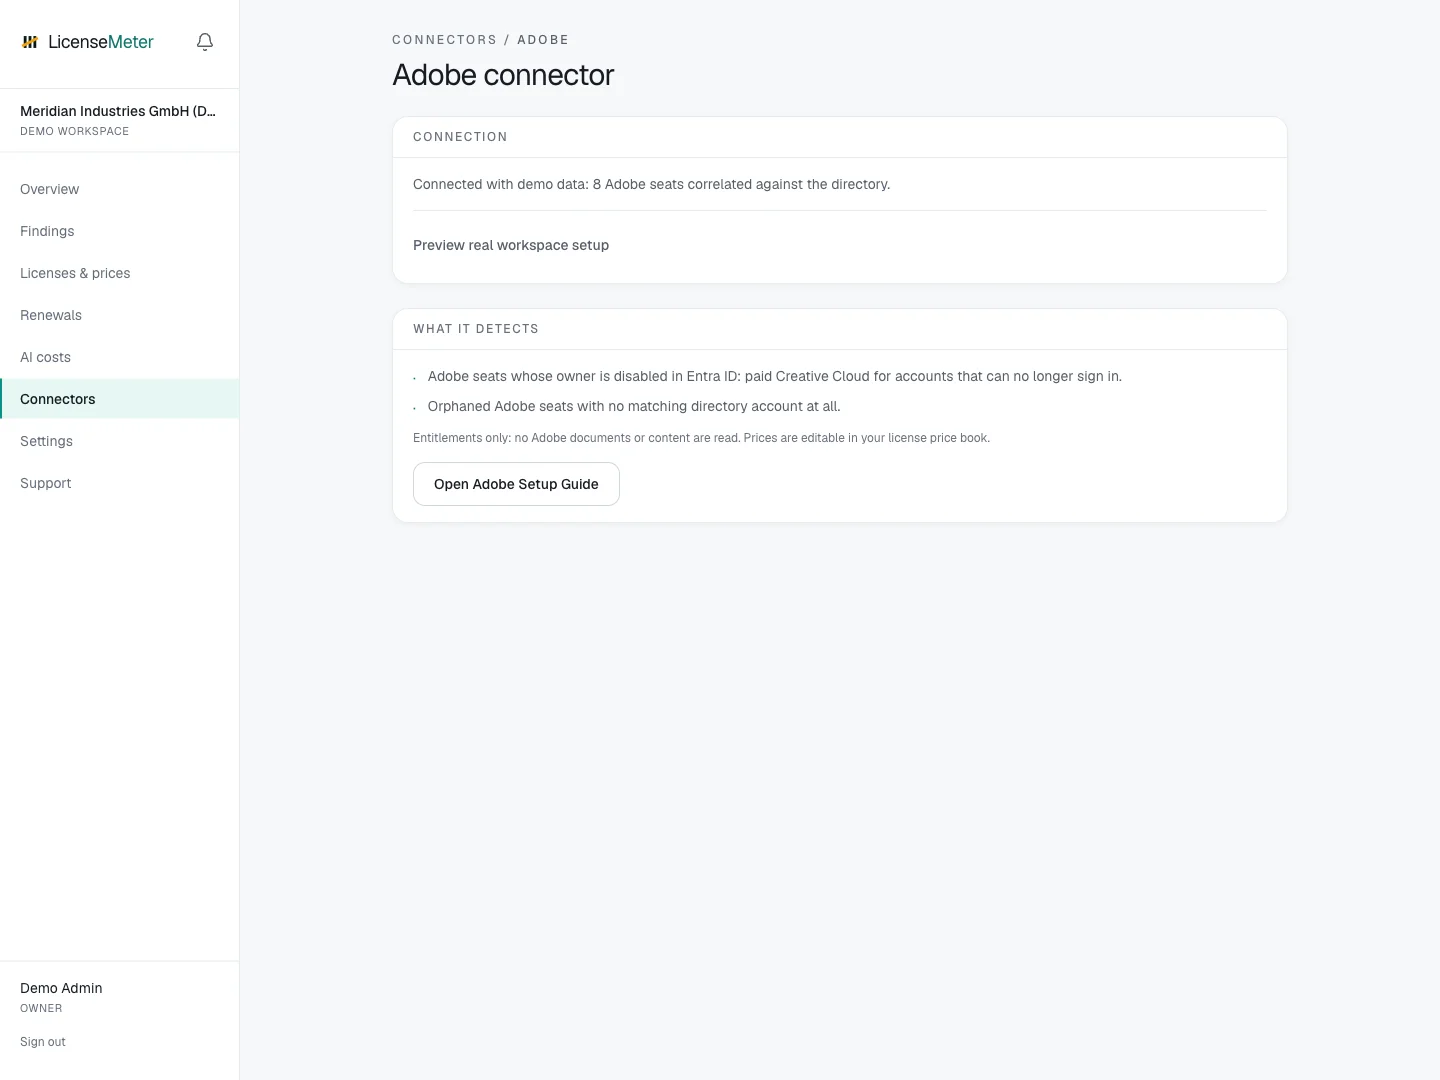Open Settings from the sidebar

click(x=119, y=441)
